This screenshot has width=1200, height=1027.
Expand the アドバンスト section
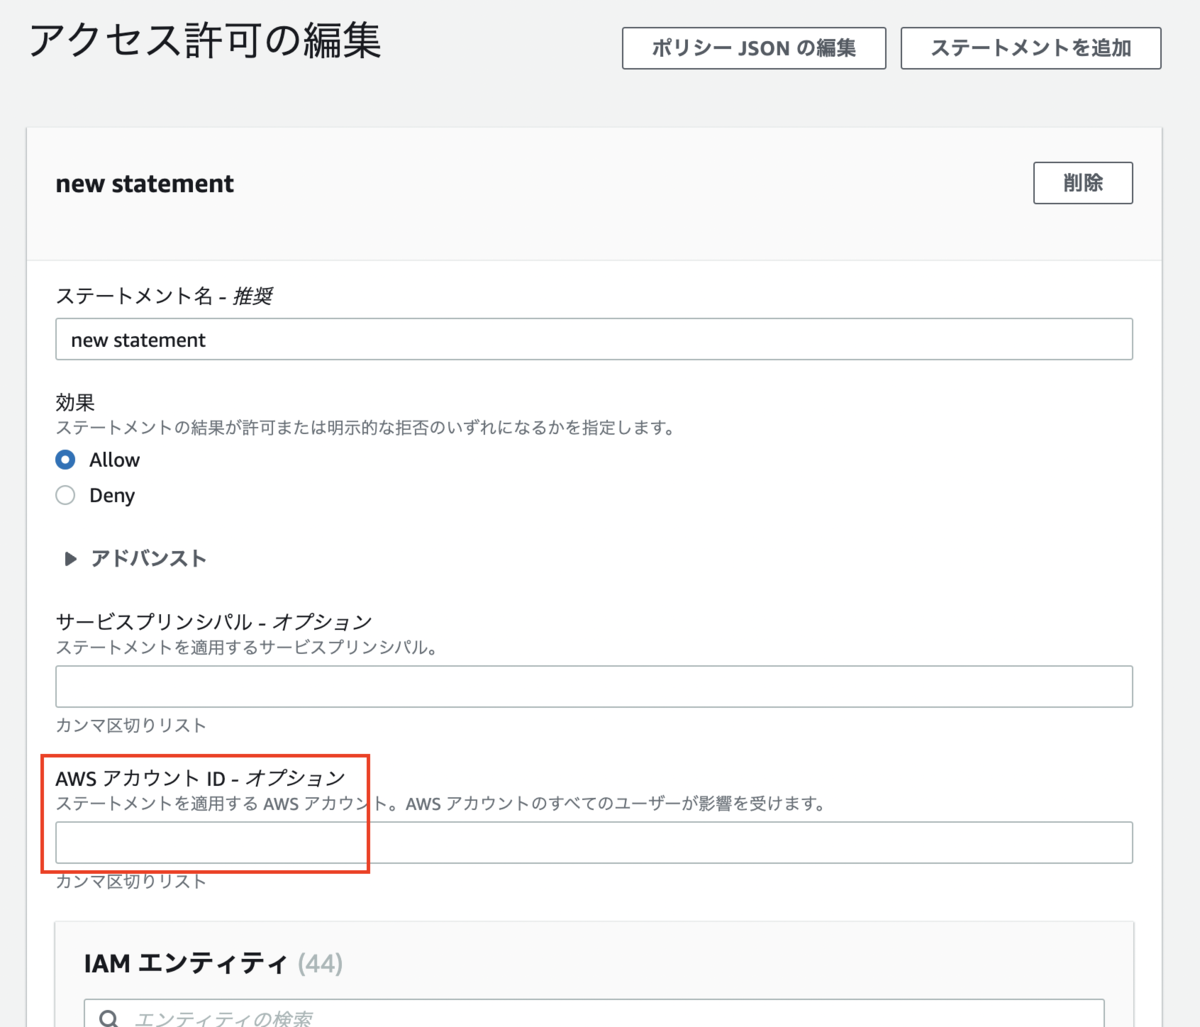[135, 559]
